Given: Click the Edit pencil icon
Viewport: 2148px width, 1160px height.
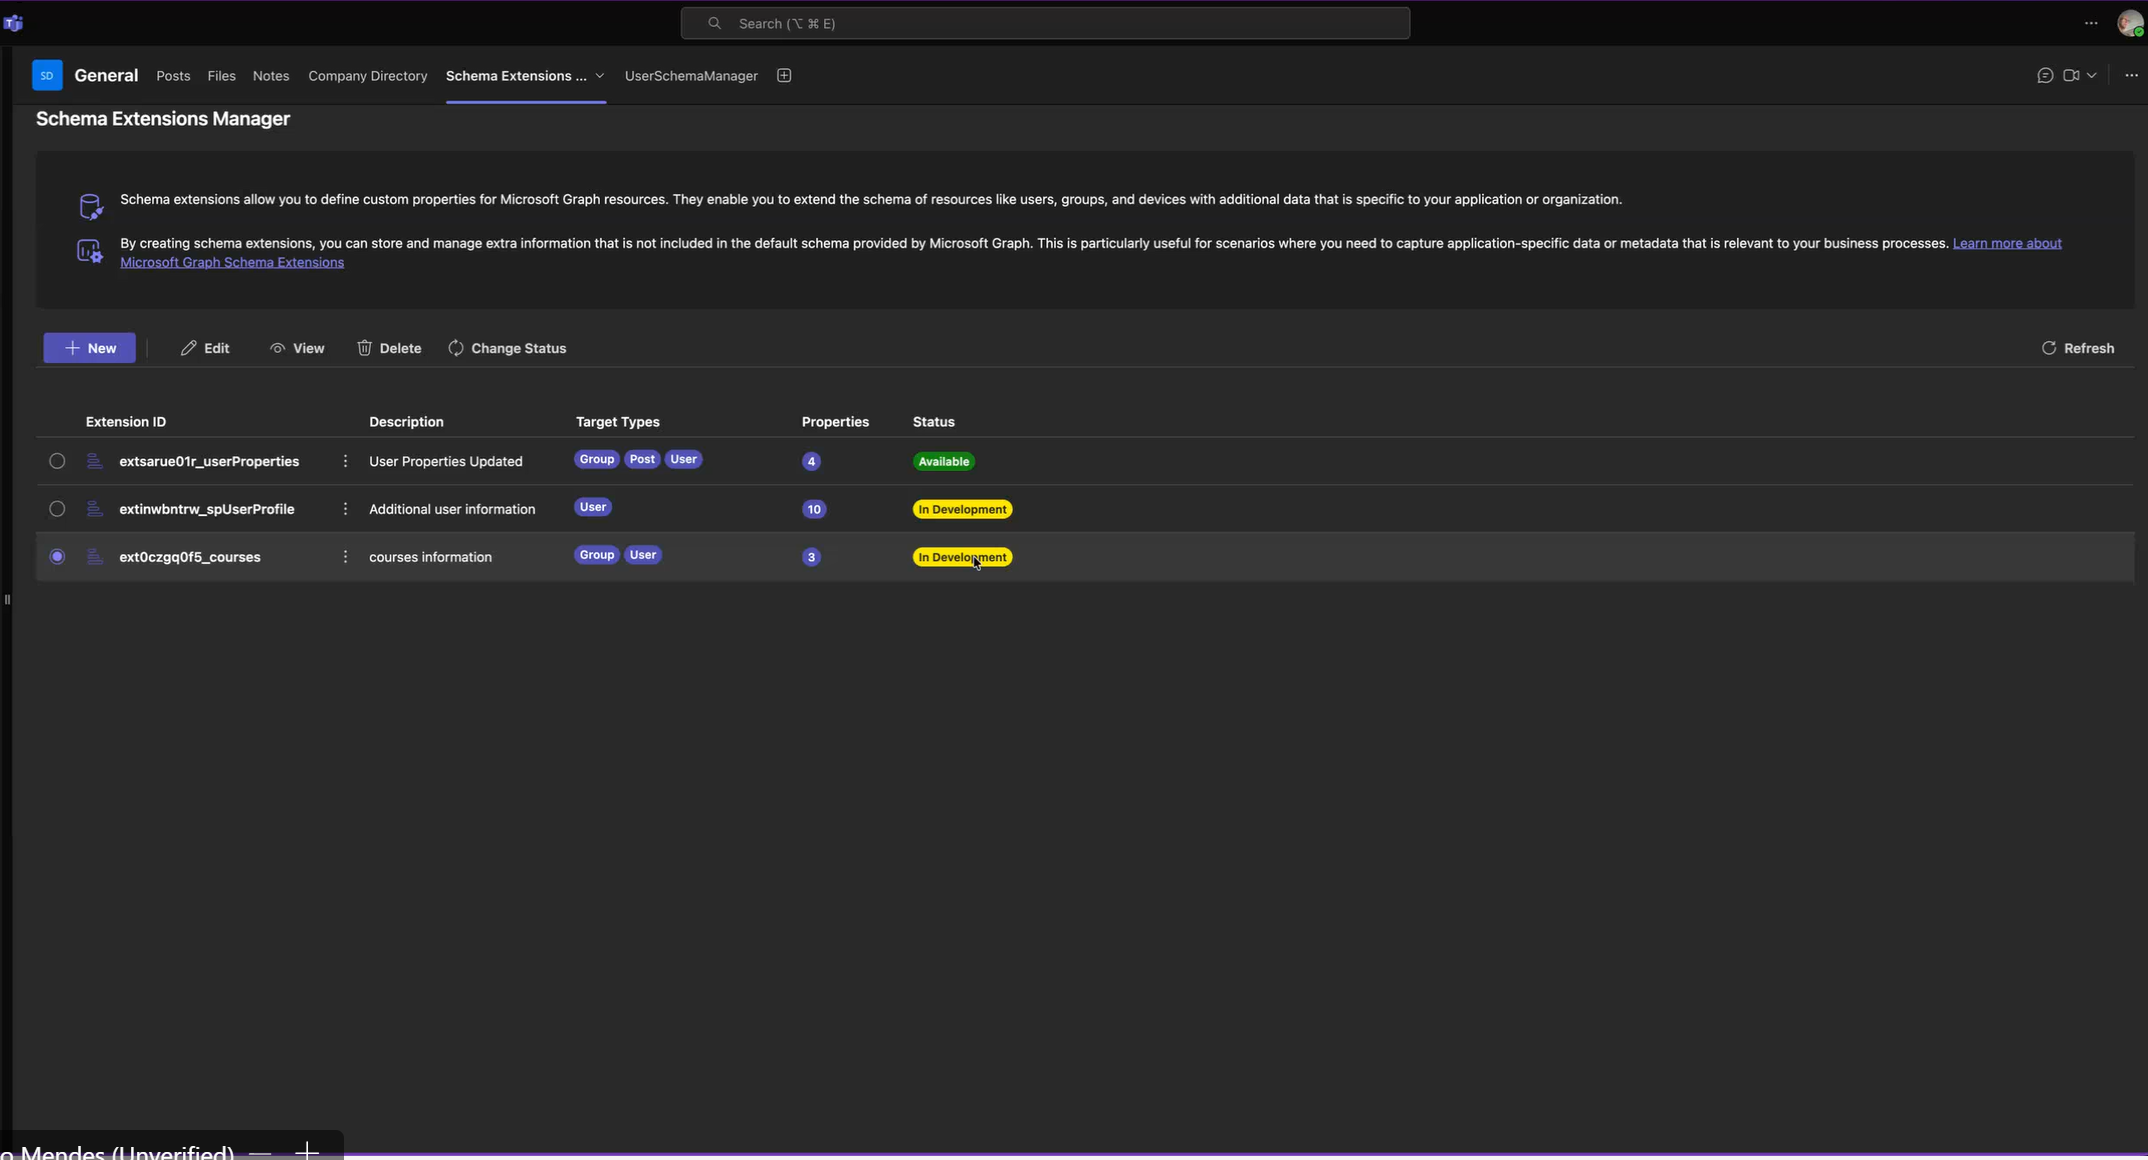Looking at the screenshot, I should pos(188,348).
